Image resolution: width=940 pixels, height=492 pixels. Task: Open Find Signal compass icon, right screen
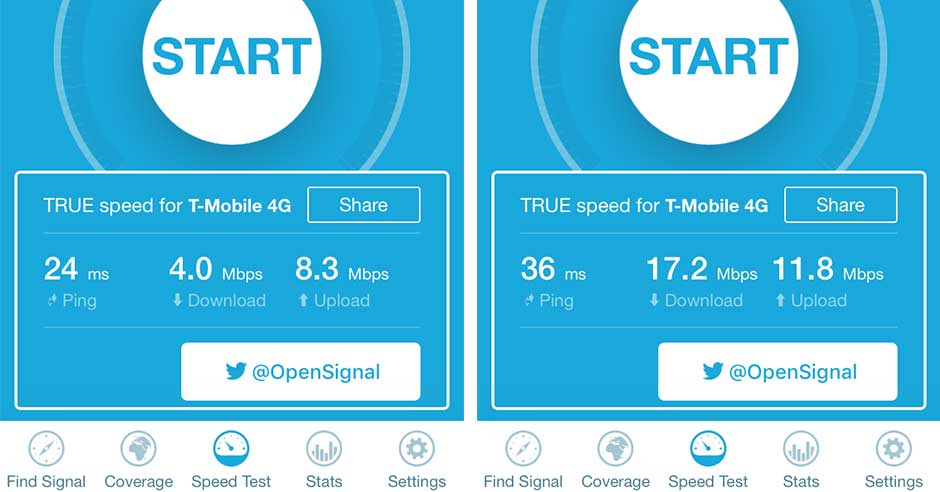[523, 449]
